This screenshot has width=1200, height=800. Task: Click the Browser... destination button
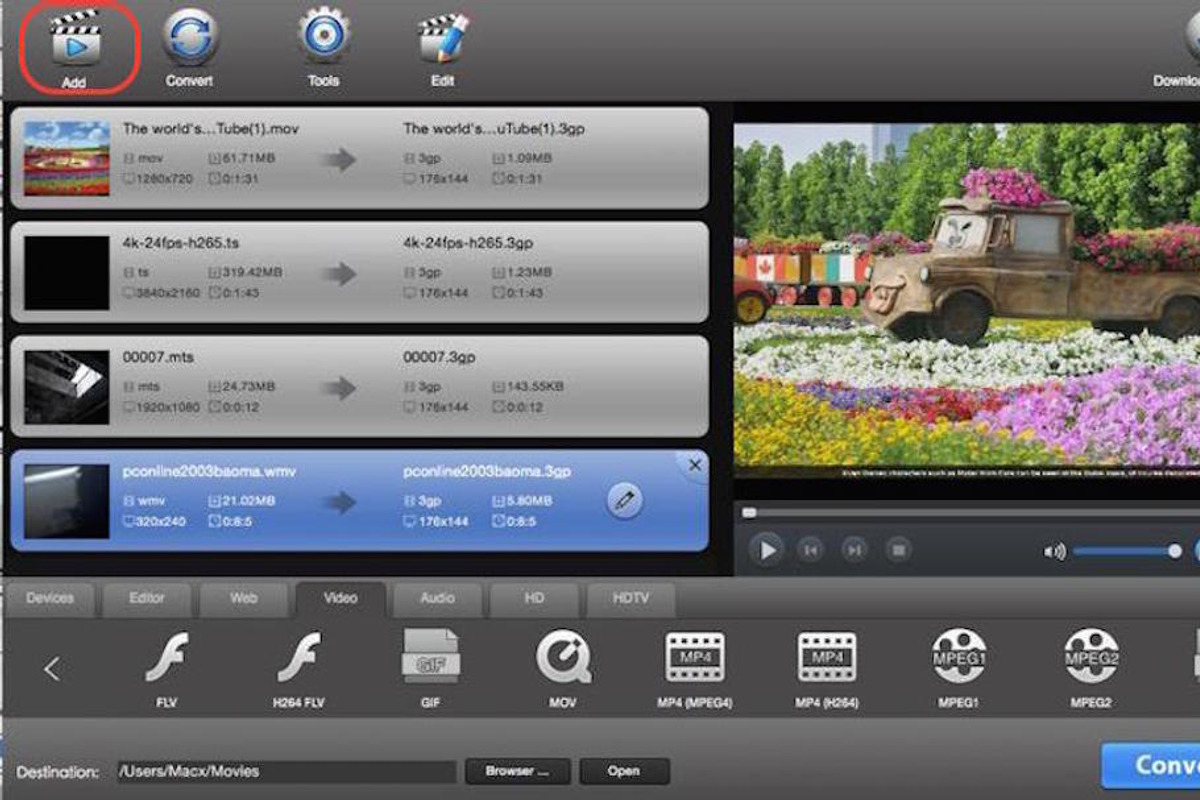[518, 771]
